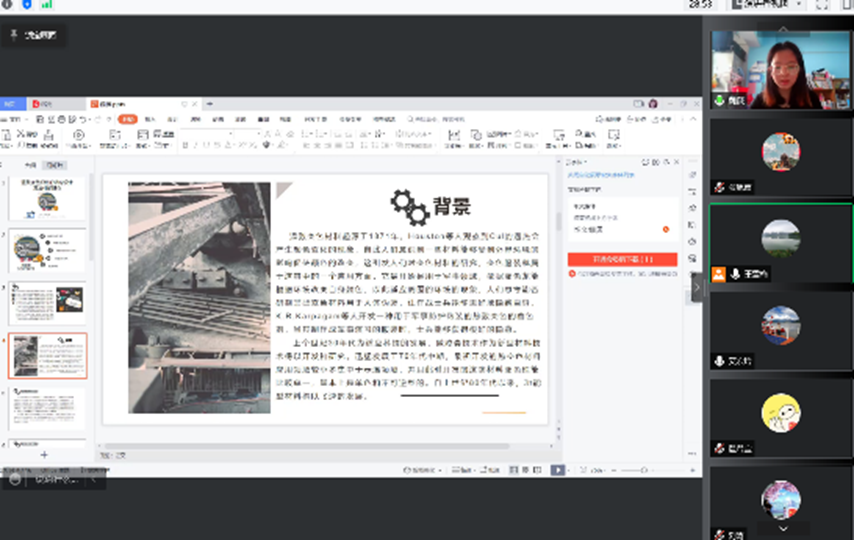Click the network signal icon in meeting top bar

pyautogui.click(x=46, y=5)
